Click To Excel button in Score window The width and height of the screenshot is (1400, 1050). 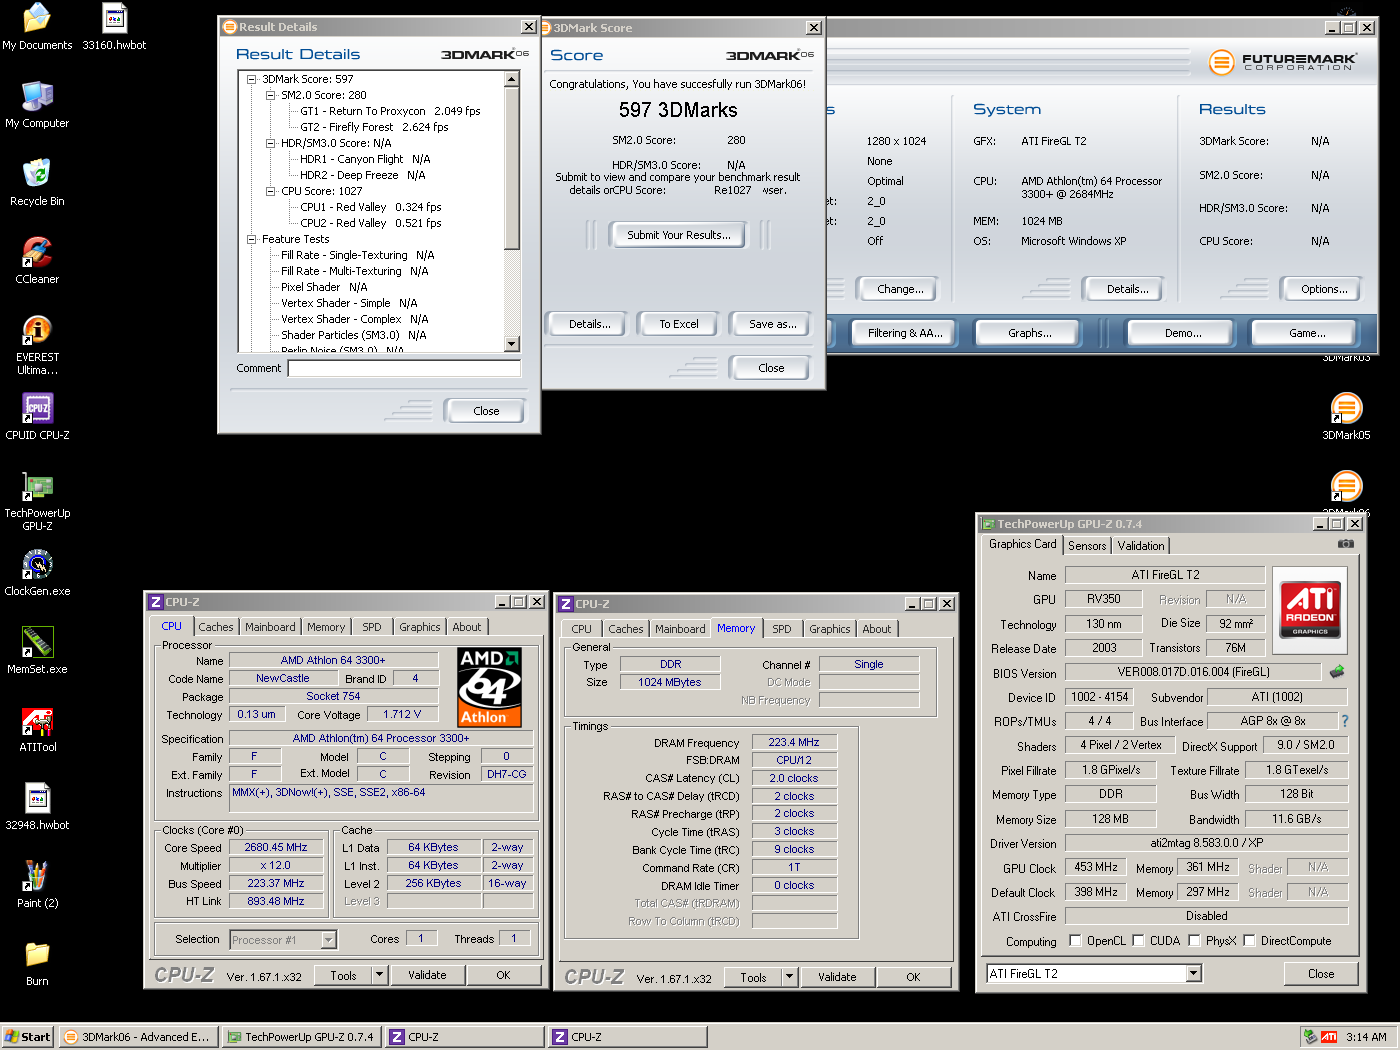(x=679, y=324)
